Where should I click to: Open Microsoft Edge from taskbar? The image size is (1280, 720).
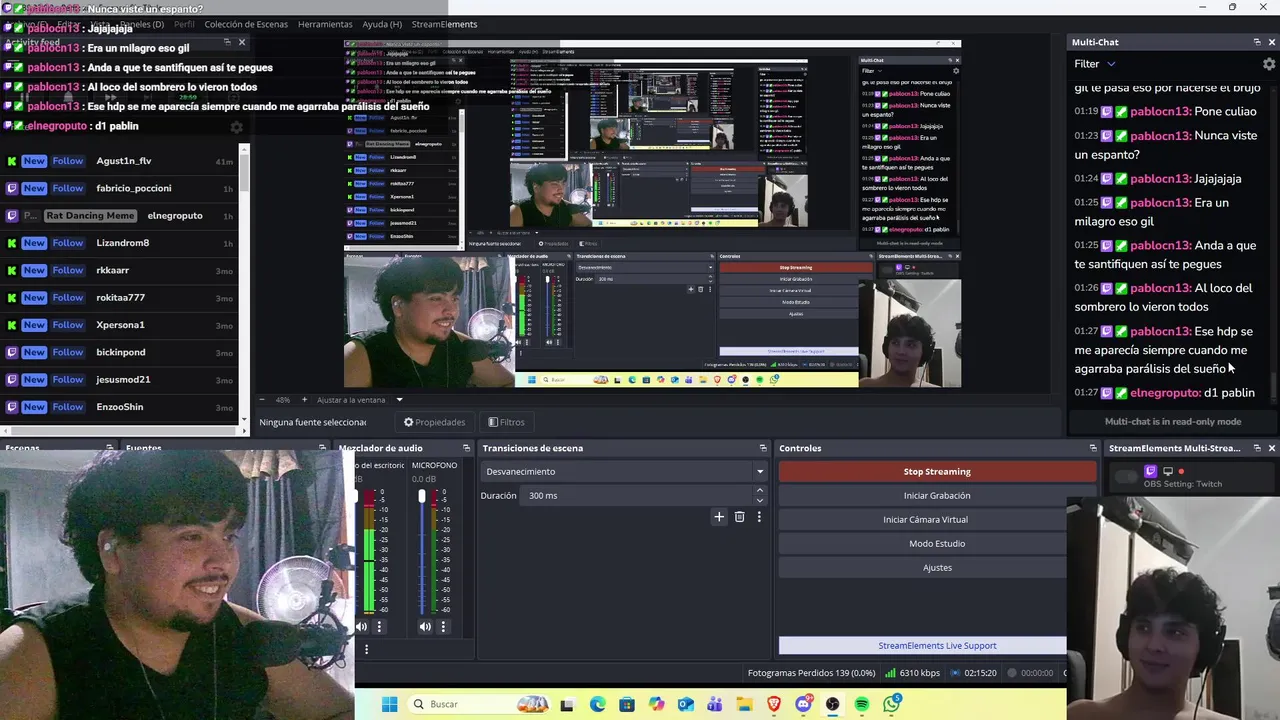597,704
